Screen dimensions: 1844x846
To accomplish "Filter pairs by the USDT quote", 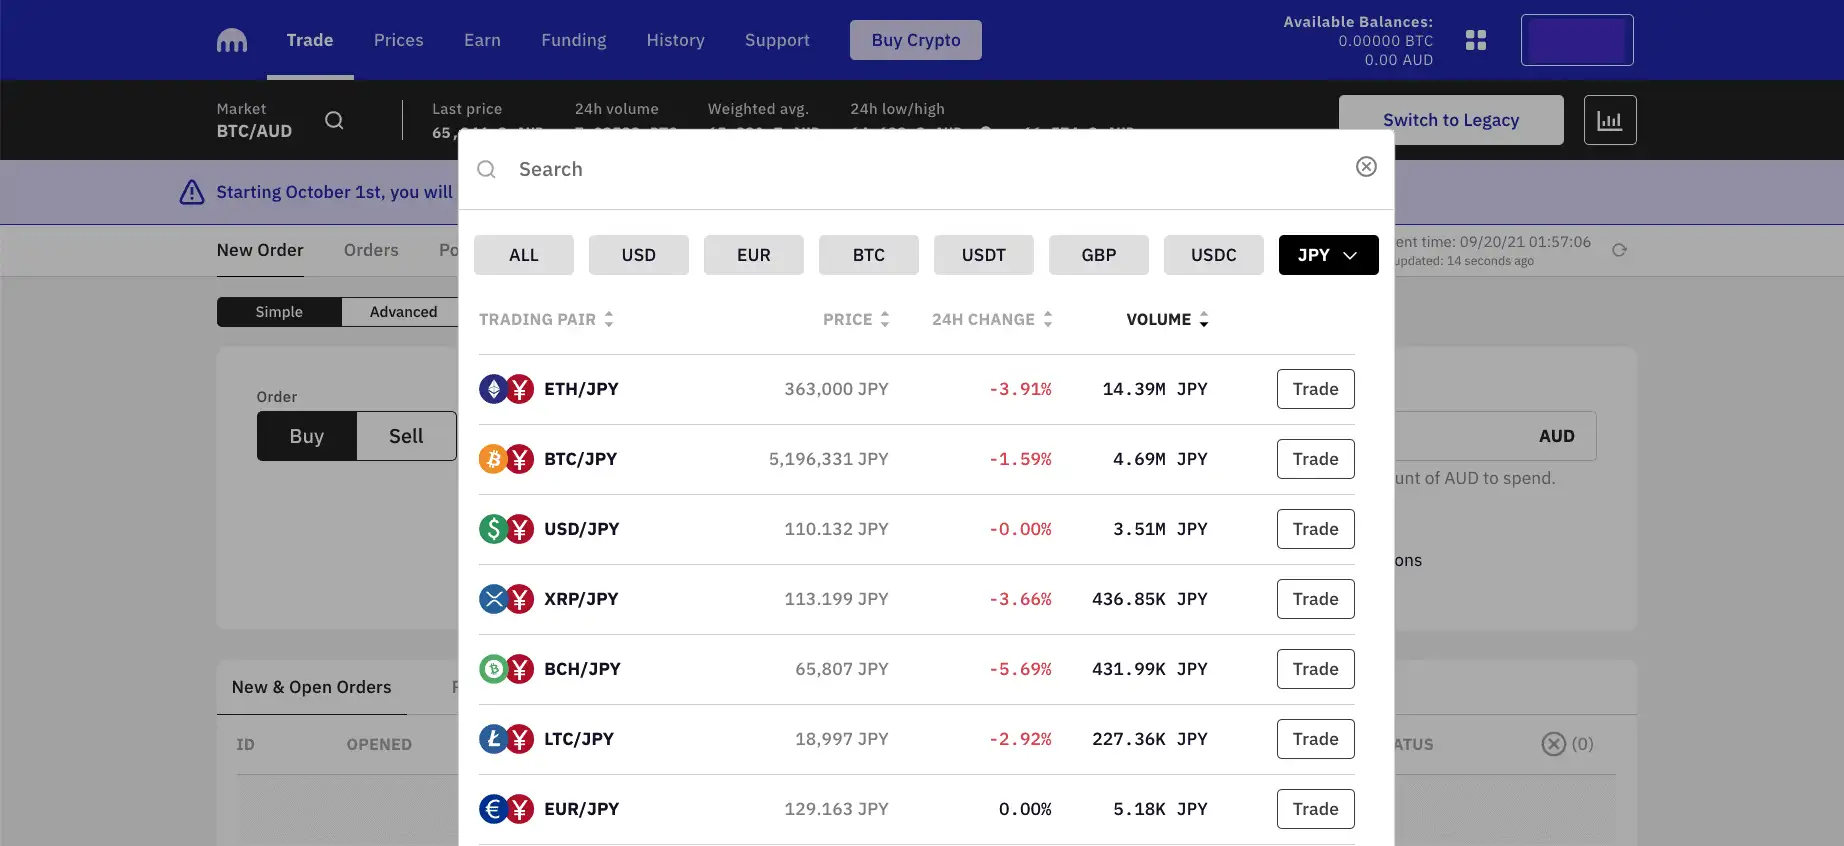I will pyautogui.click(x=983, y=255).
